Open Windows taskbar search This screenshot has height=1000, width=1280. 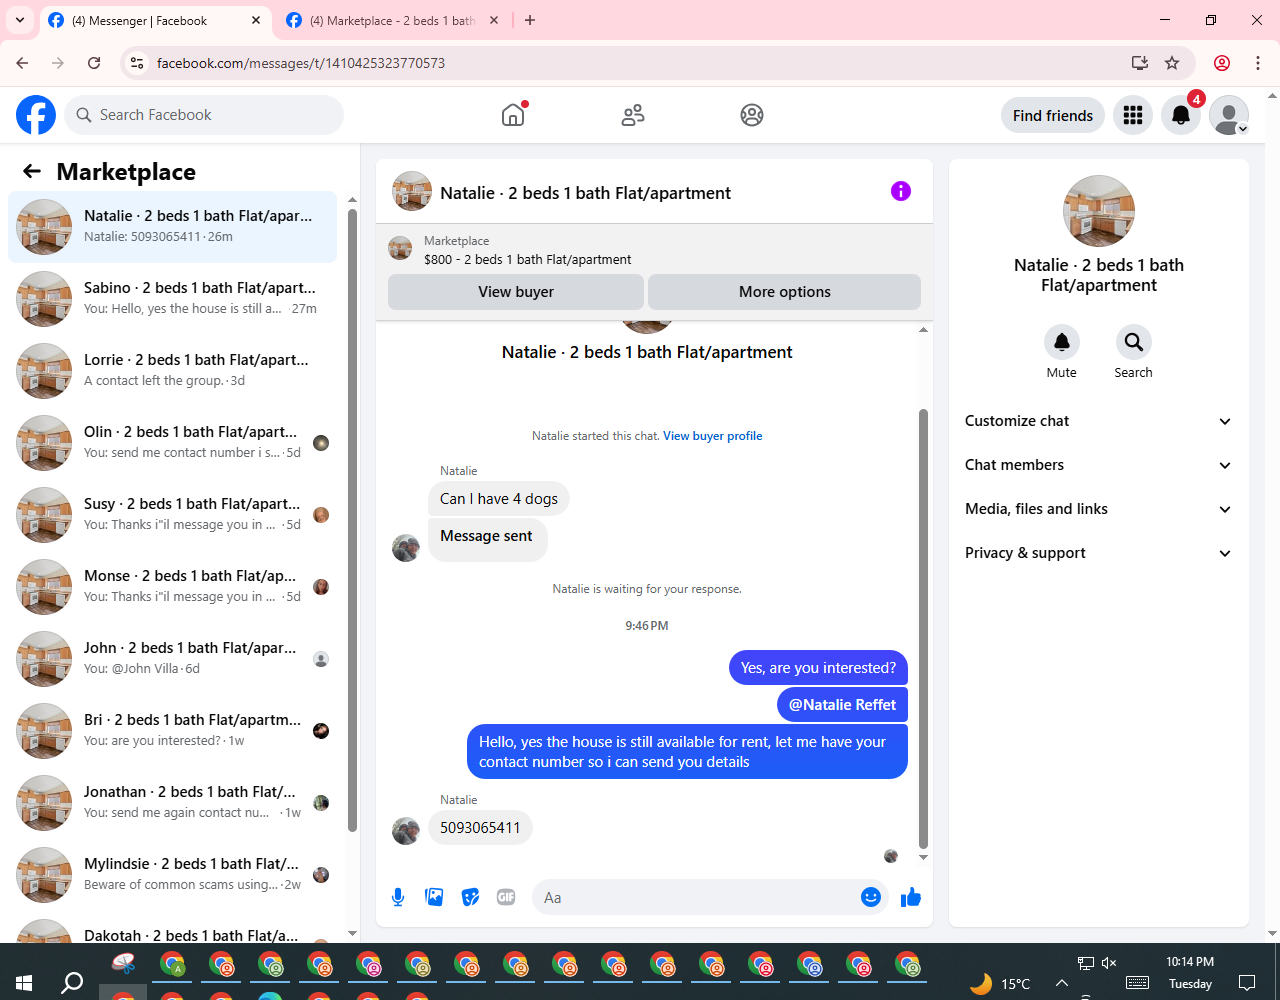tap(72, 982)
